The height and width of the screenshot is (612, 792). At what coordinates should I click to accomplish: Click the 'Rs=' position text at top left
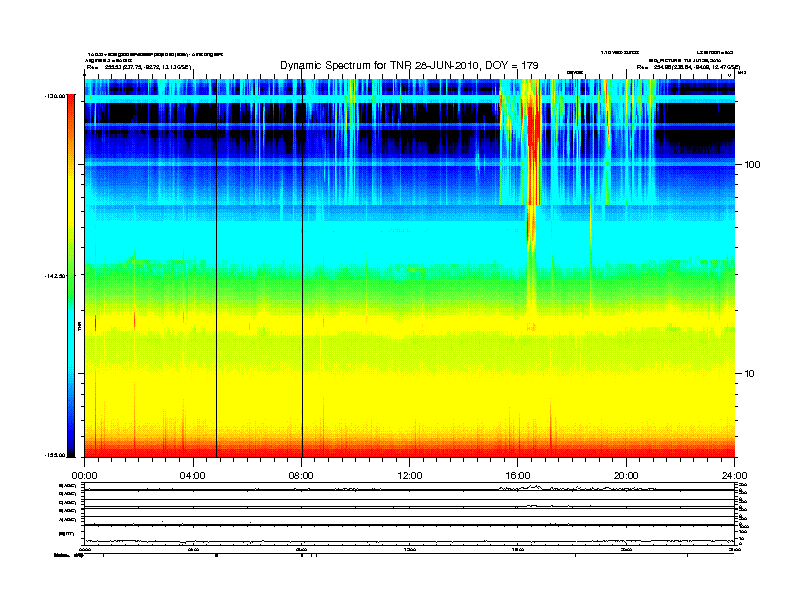click(138, 67)
